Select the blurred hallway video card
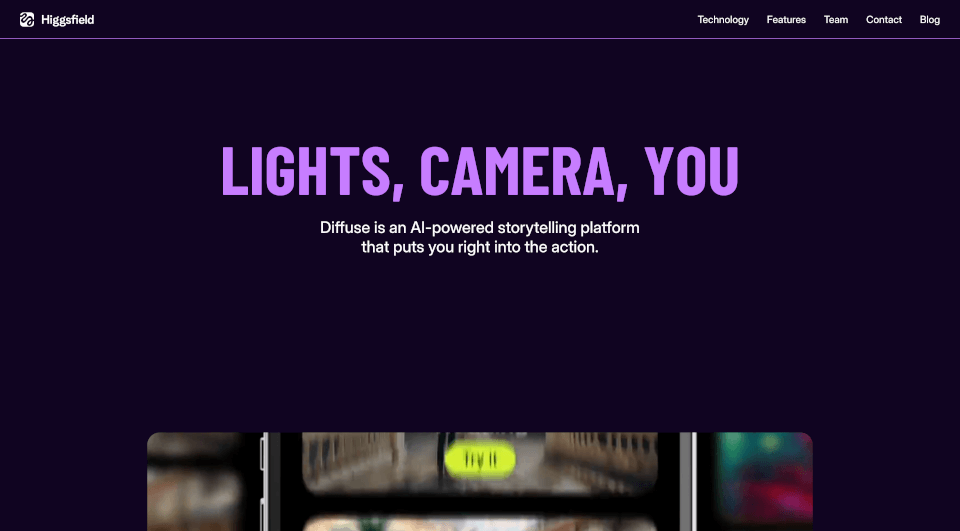Screen dimensions: 960x531 coord(480,464)
